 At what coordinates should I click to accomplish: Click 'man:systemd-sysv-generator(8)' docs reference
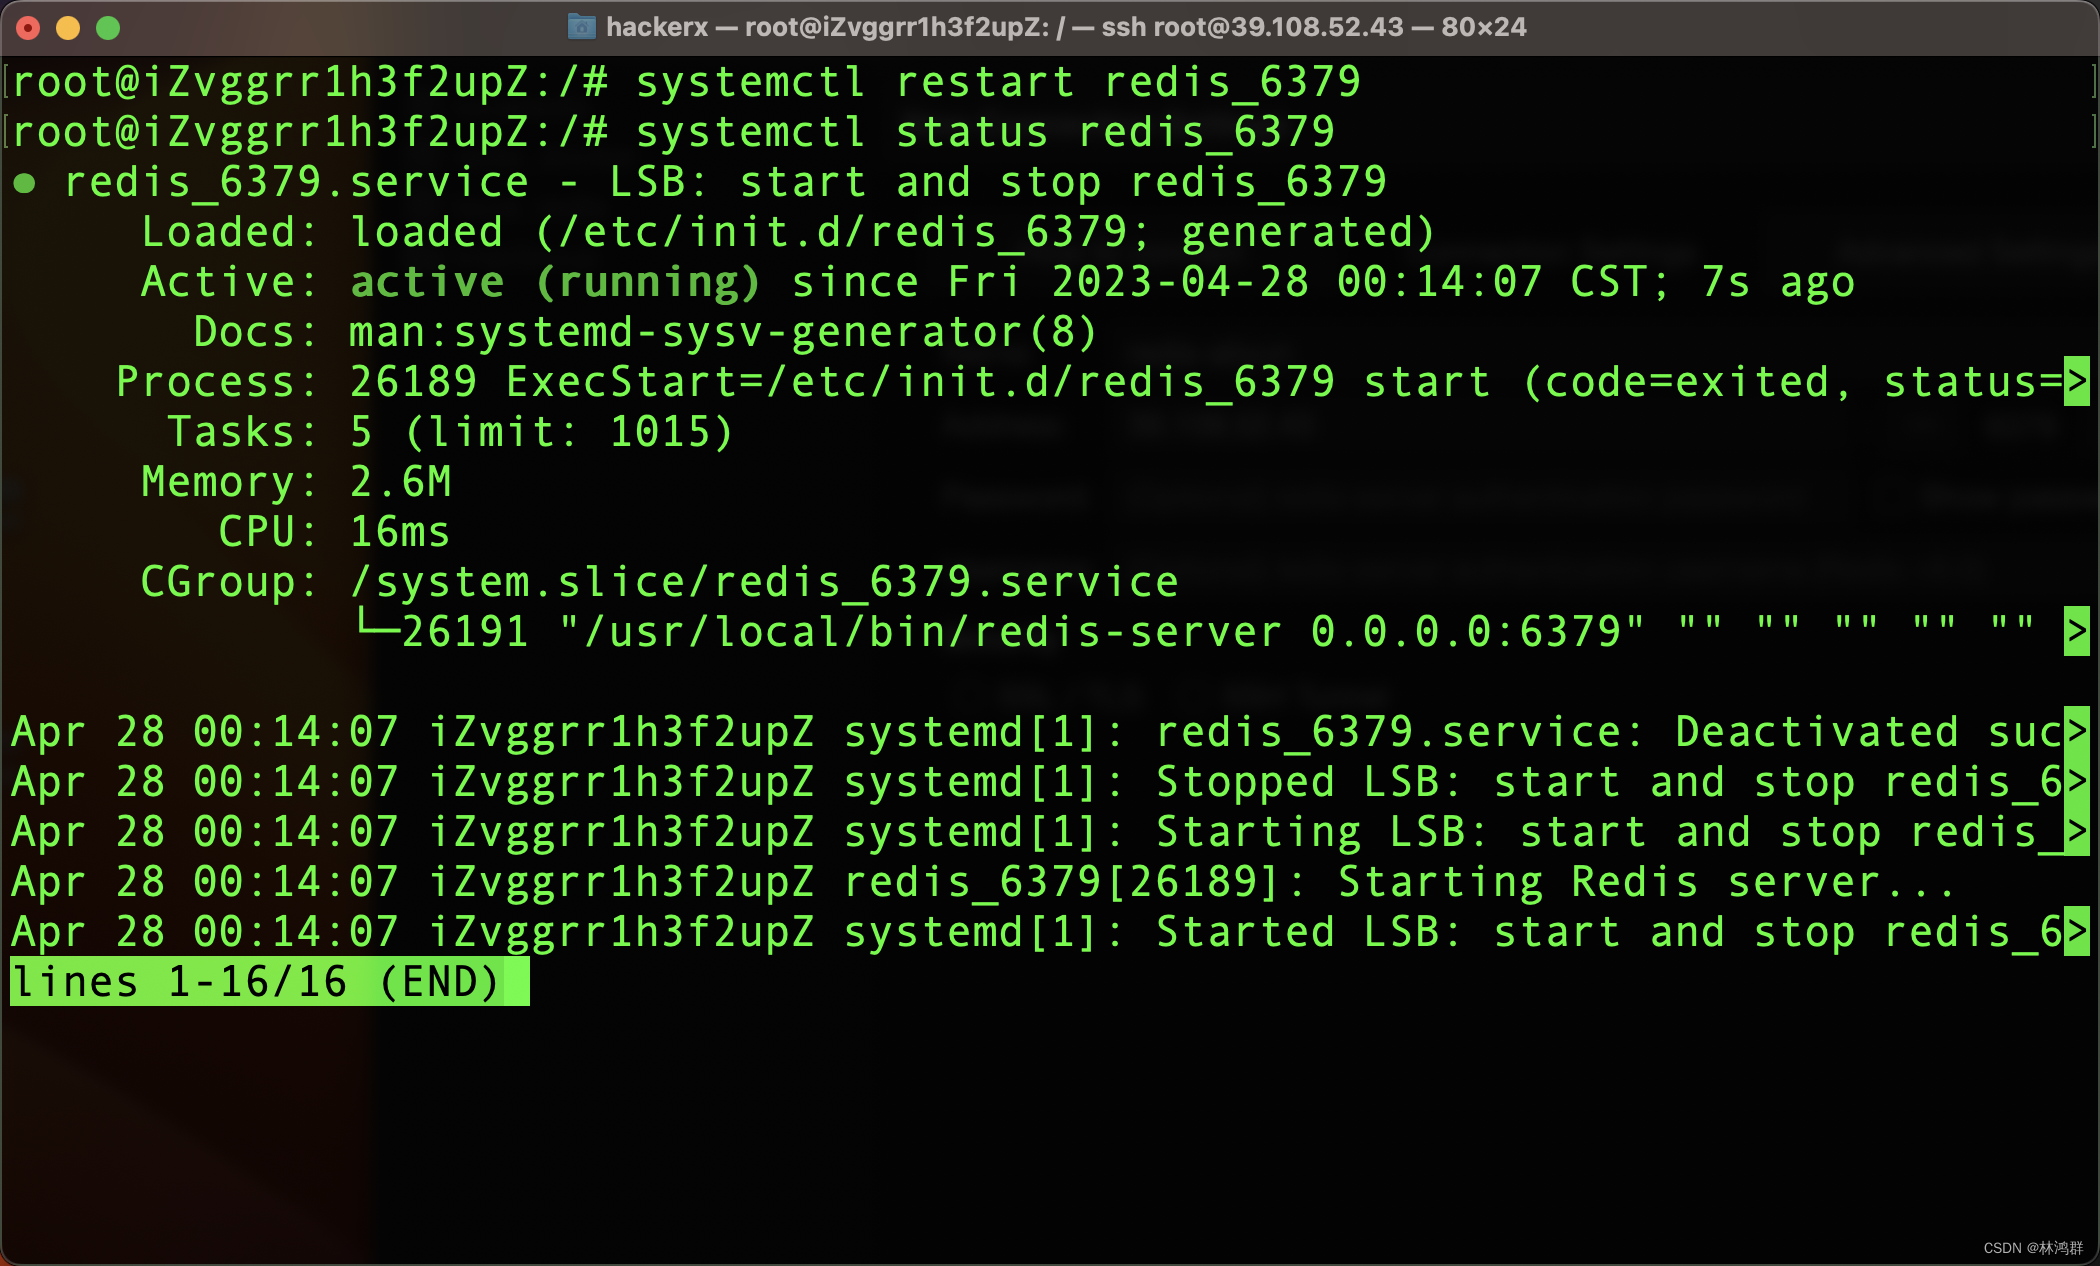(722, 332)
